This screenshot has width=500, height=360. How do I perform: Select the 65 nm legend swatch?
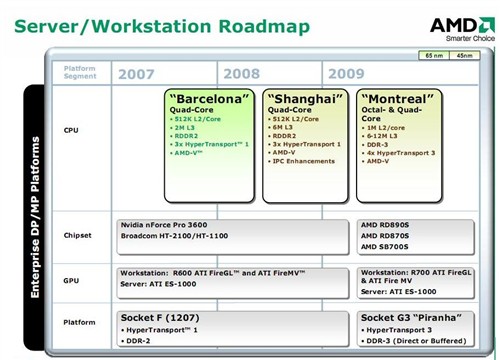434,55
